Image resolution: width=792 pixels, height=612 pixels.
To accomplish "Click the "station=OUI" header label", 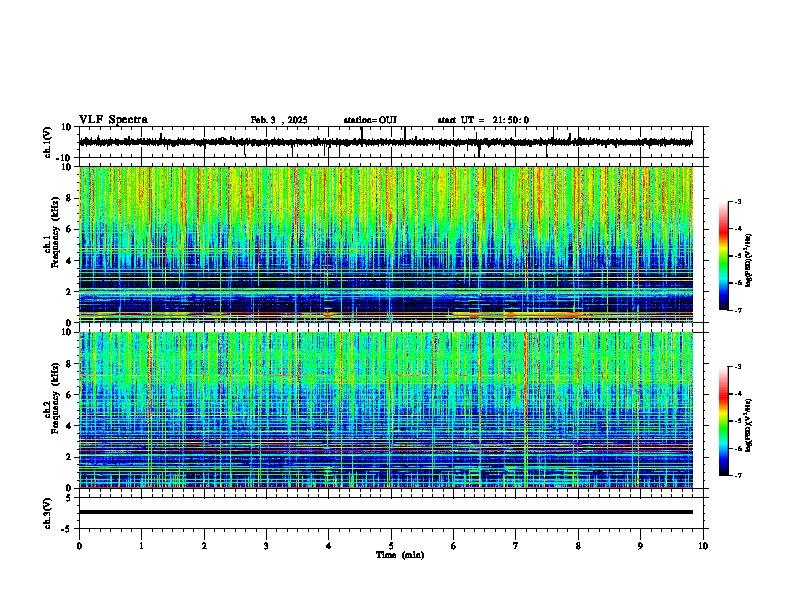I will (370, 120).
